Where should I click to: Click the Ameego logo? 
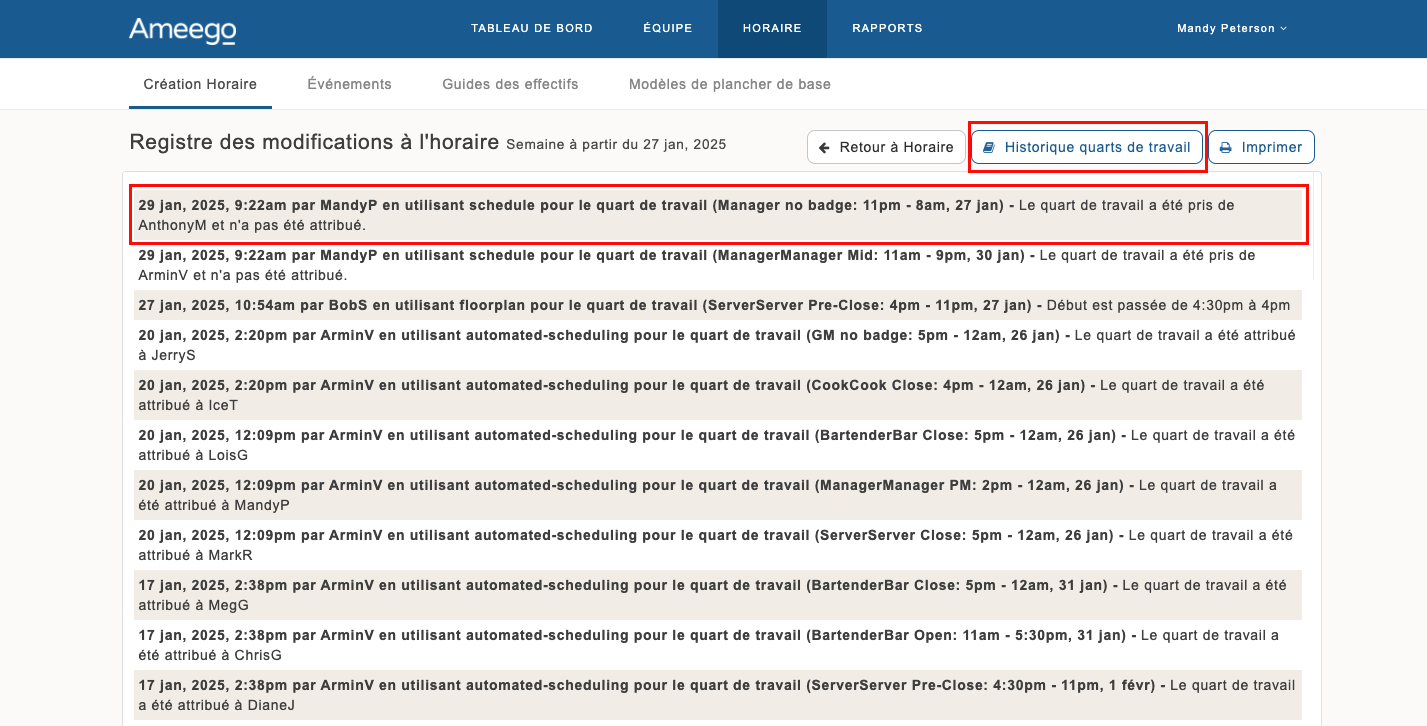(x=182, y=30)
